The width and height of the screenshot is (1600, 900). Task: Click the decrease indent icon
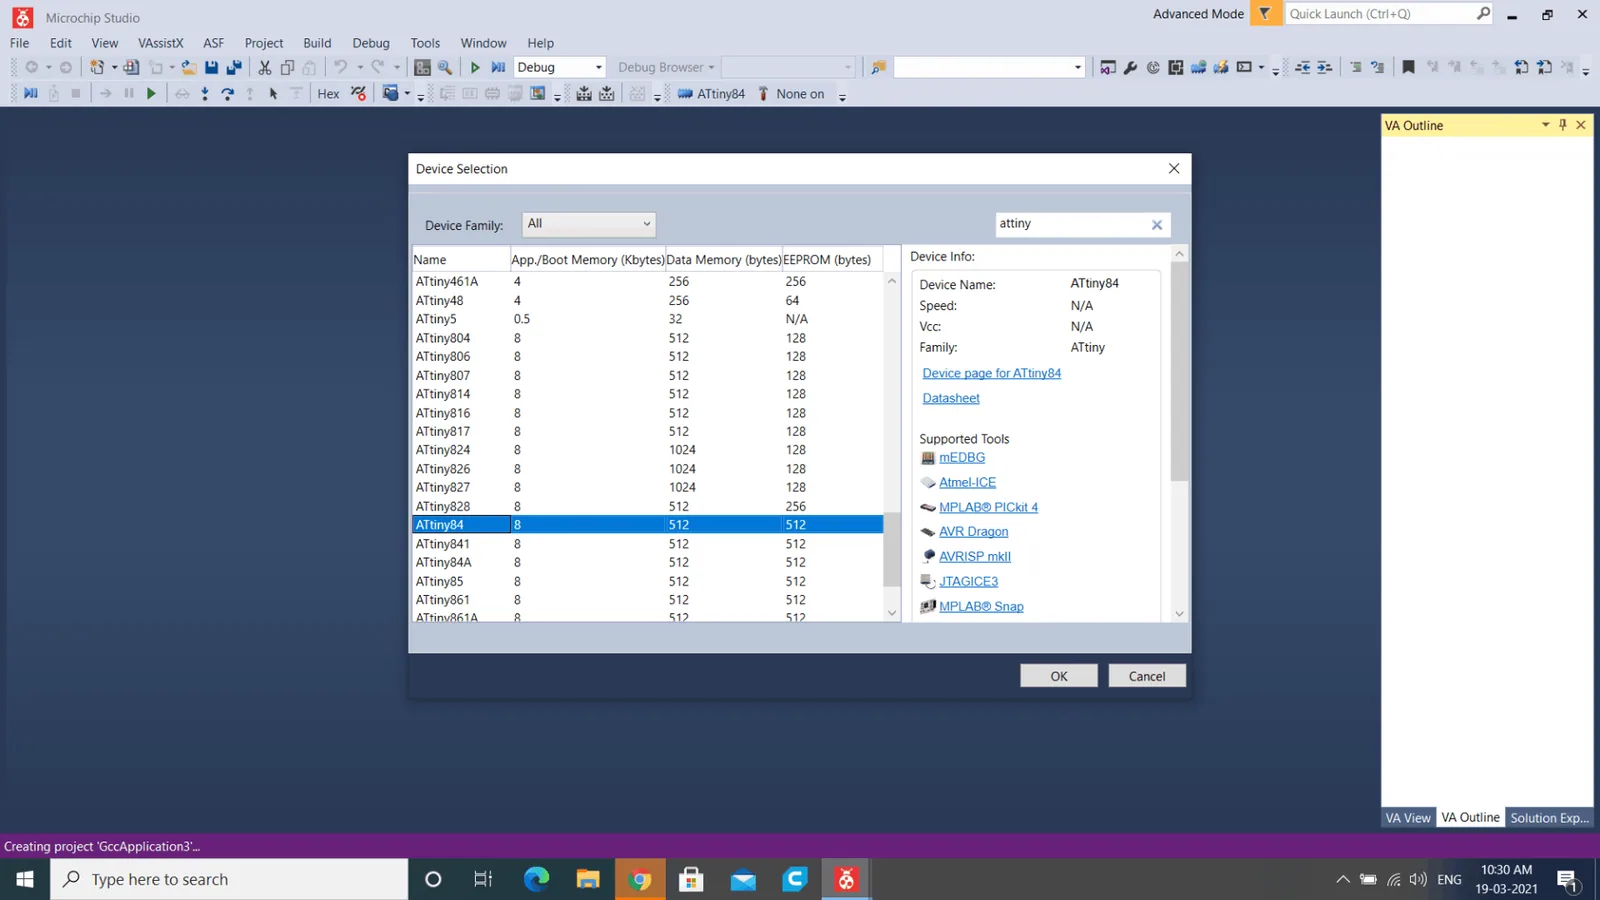(x=1302, y=67)
